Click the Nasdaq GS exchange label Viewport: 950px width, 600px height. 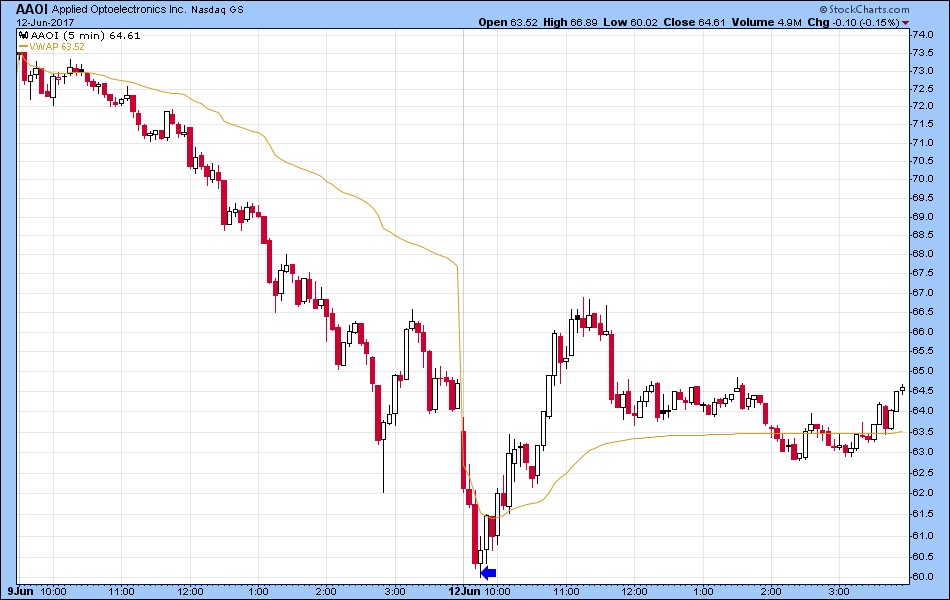click(217, 10)
